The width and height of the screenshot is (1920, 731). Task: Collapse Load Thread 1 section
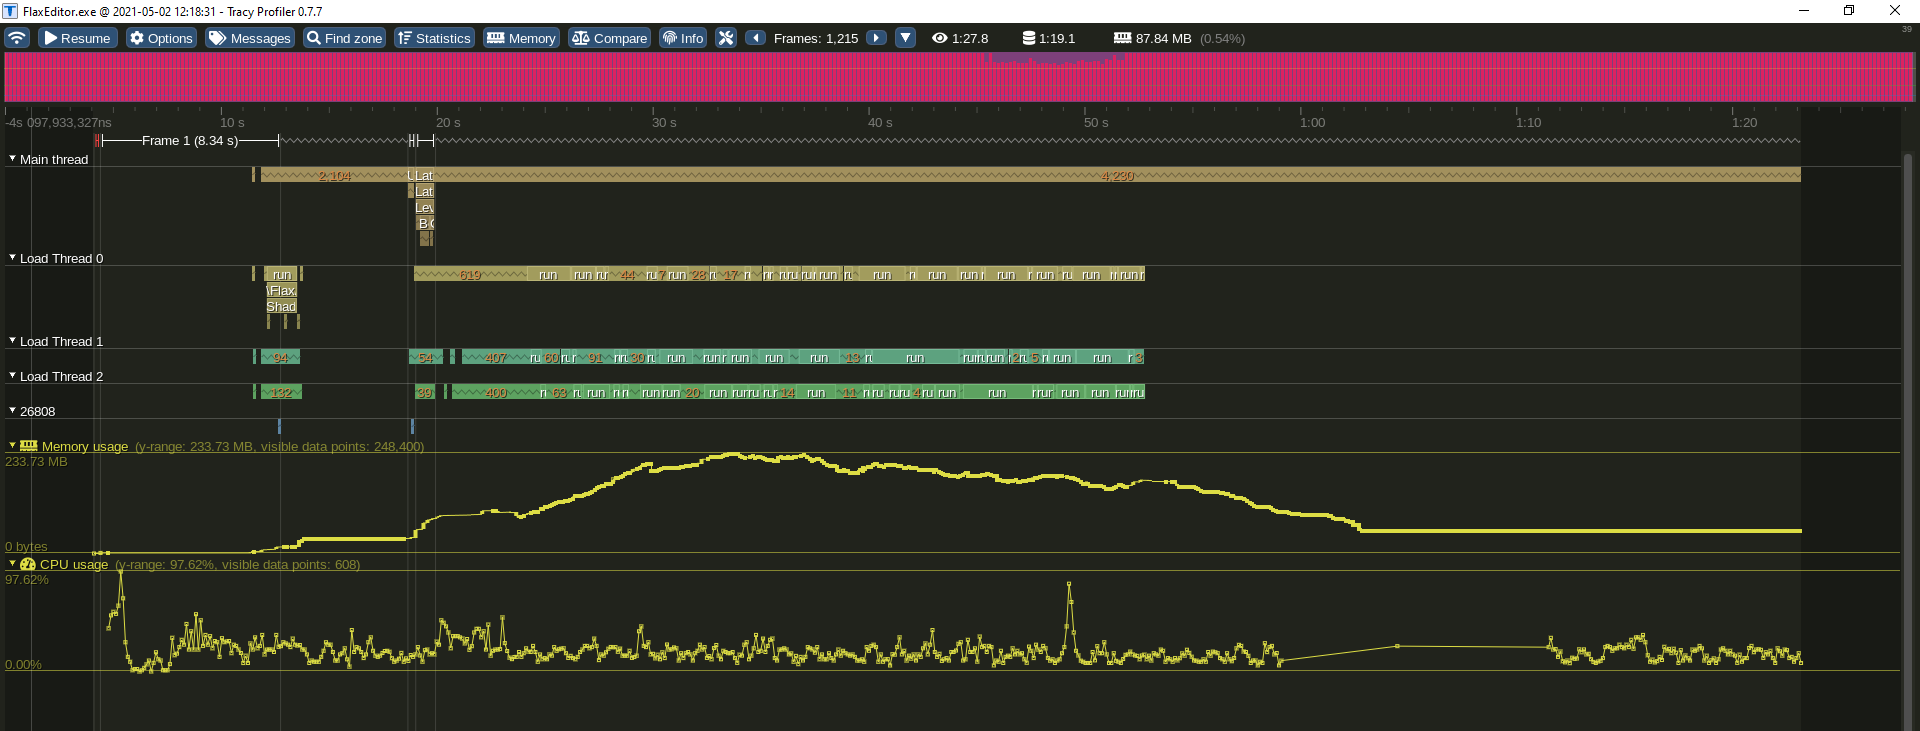13,341
